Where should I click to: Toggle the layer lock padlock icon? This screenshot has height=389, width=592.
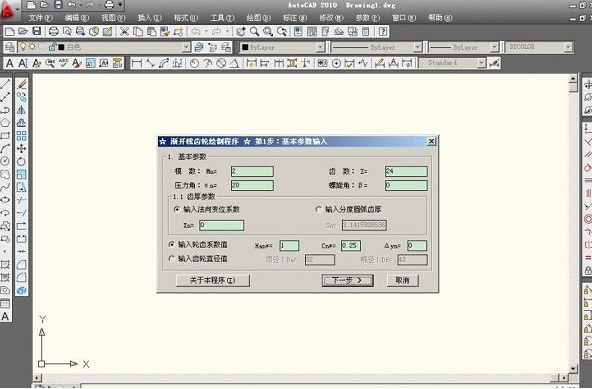coord(52,47)
